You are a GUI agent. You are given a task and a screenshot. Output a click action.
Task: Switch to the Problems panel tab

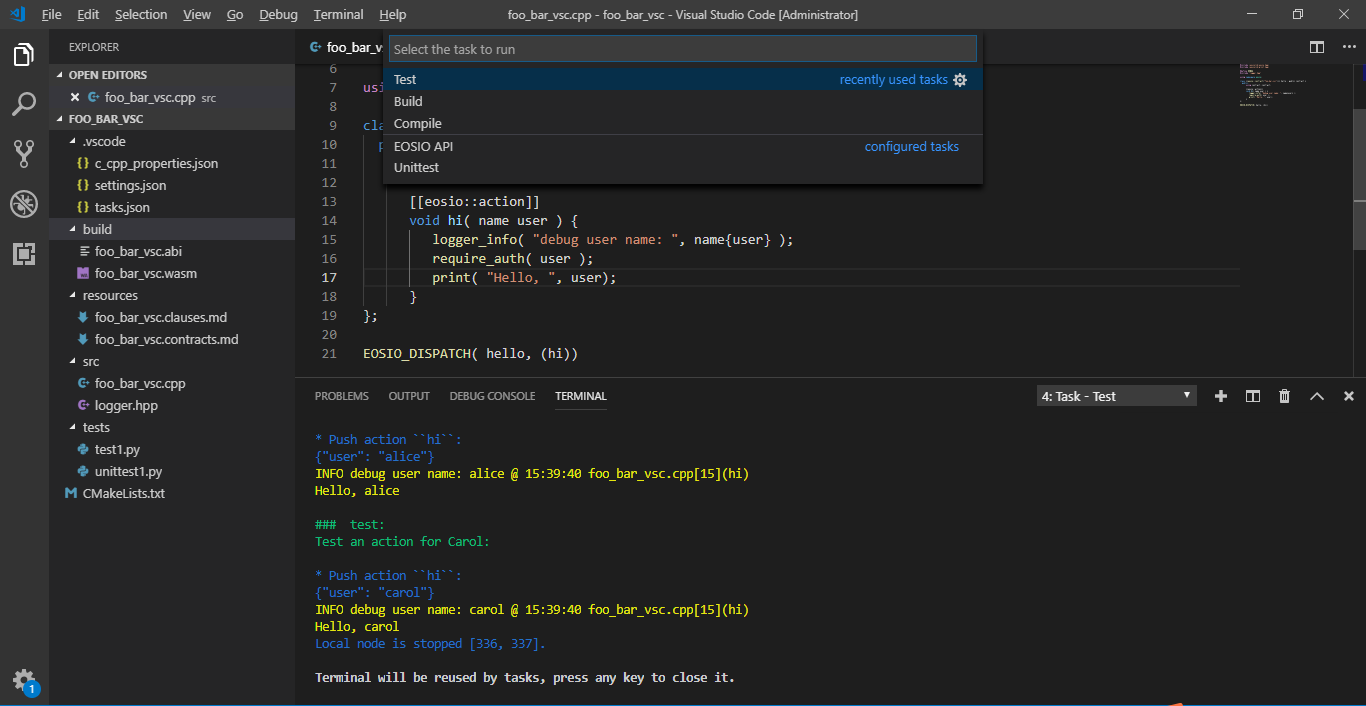point(342,396)
